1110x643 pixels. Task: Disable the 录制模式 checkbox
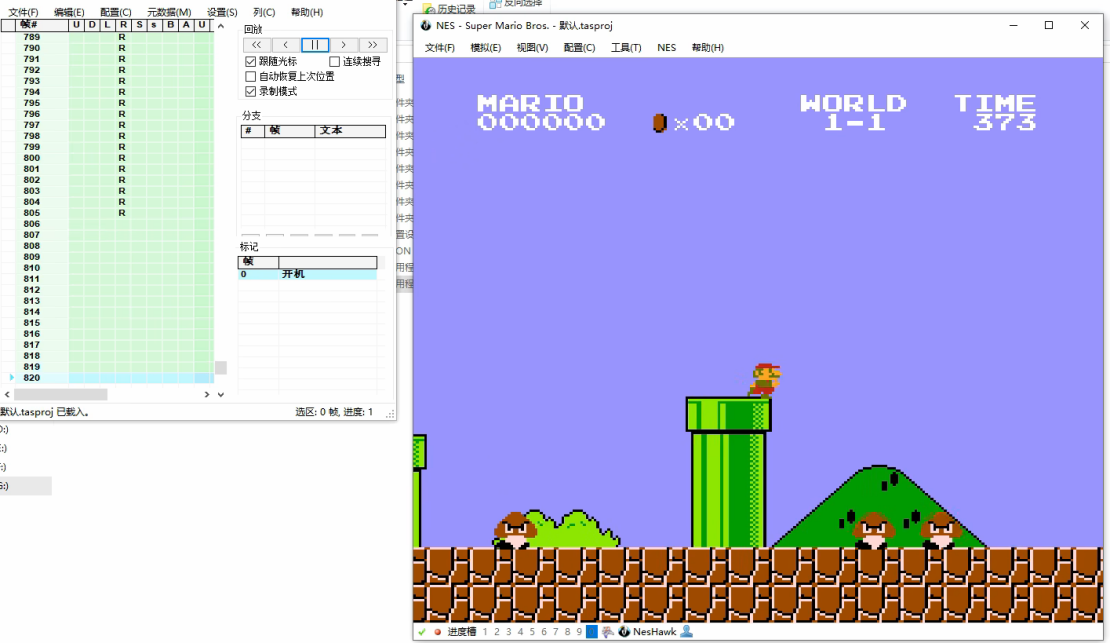251,91
